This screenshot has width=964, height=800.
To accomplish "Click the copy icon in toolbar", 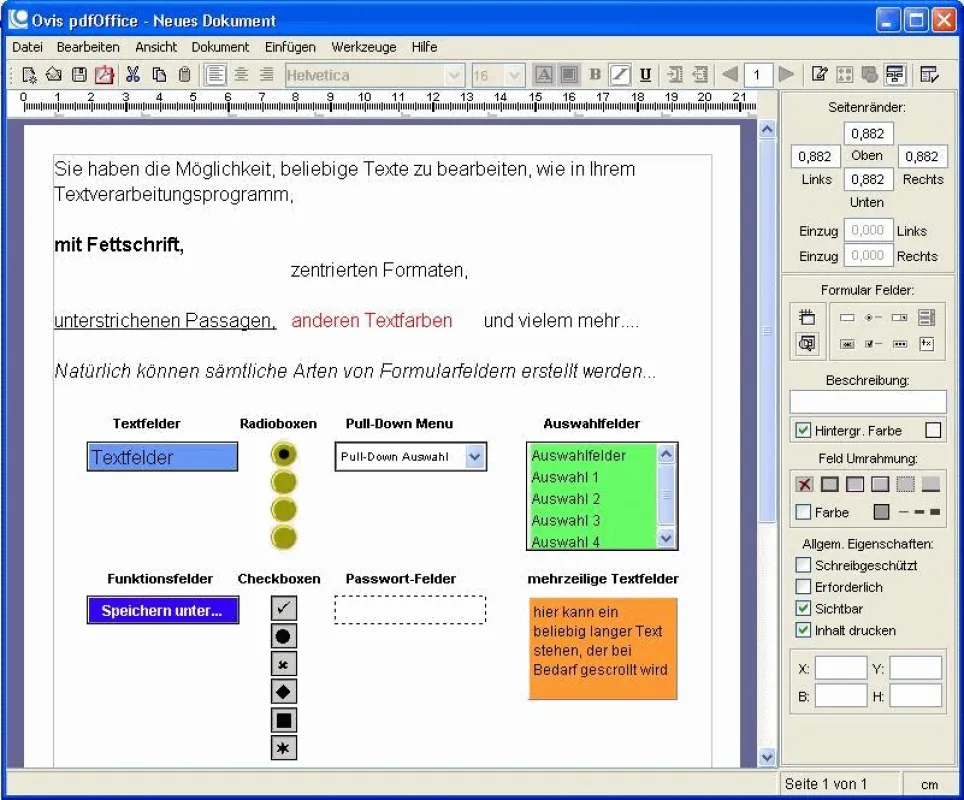I will point(159,75).
